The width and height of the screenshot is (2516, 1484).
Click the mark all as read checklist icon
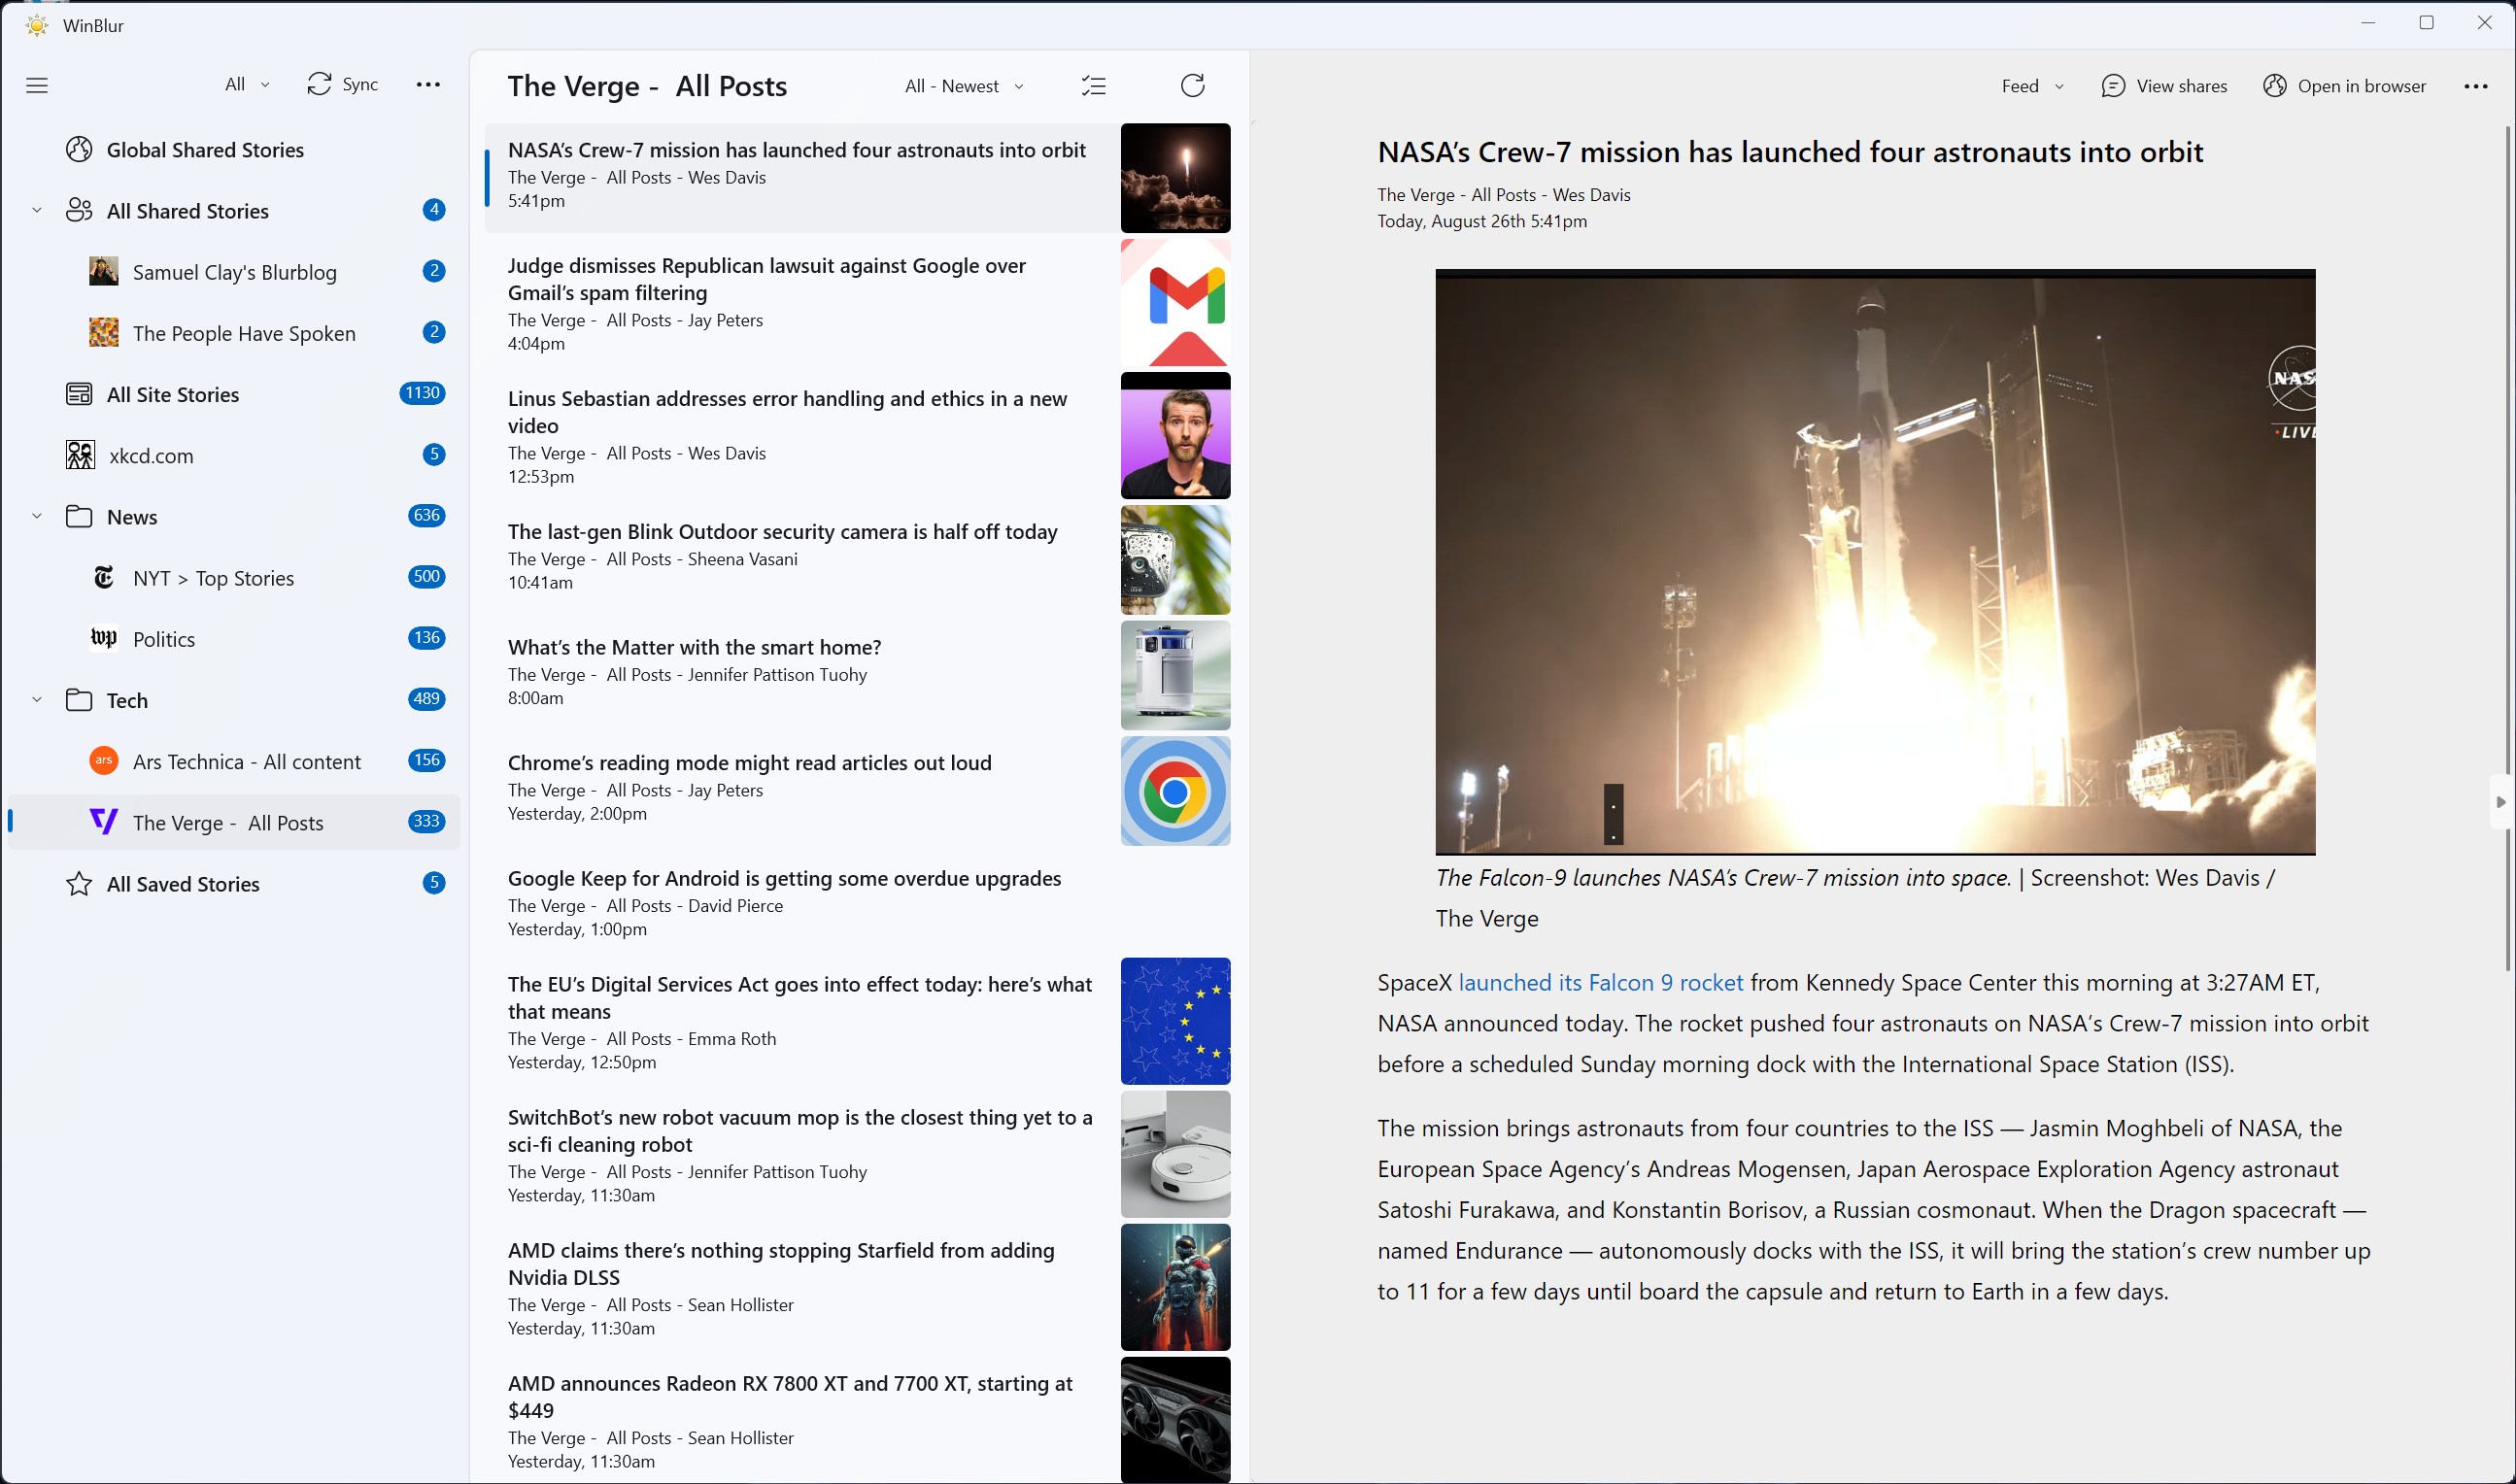click(1093, 86)
